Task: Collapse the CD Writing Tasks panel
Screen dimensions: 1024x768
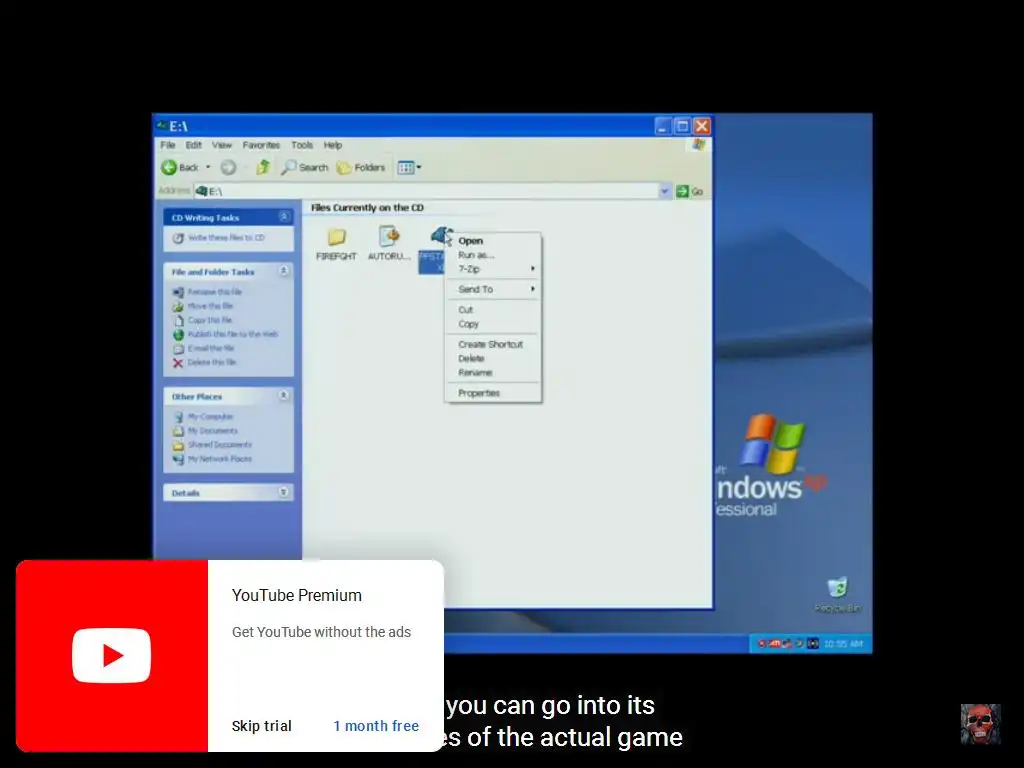Action: [283, 217]
